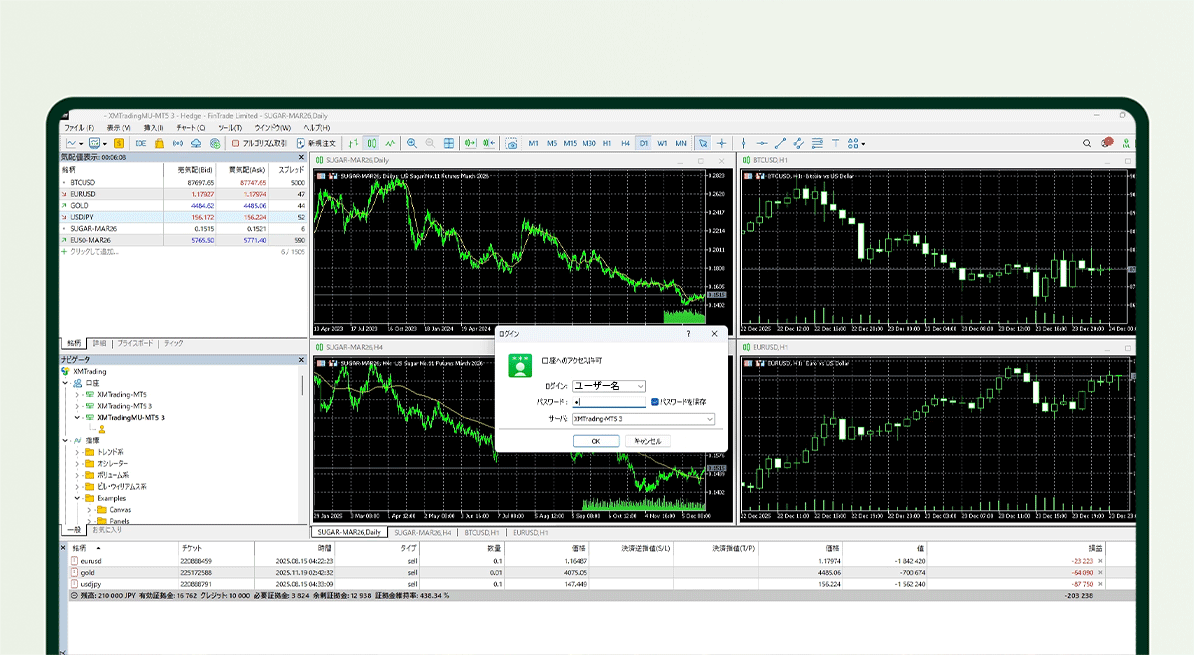Switch to BTCUSD,H1 chart tab
Screen dimensions: 1194x655
pyautogui.click(x=481, y=533)
